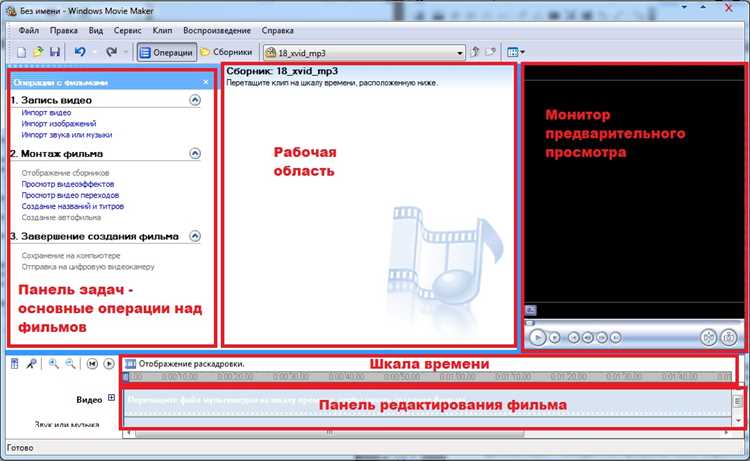The image size is (750, 461).
Task: Open the Справка menu
Action: pos(277,30)
